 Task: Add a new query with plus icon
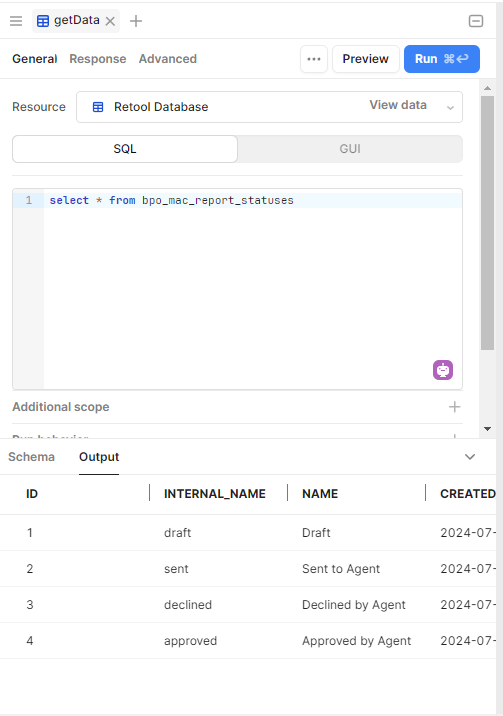tap(136, 21)
